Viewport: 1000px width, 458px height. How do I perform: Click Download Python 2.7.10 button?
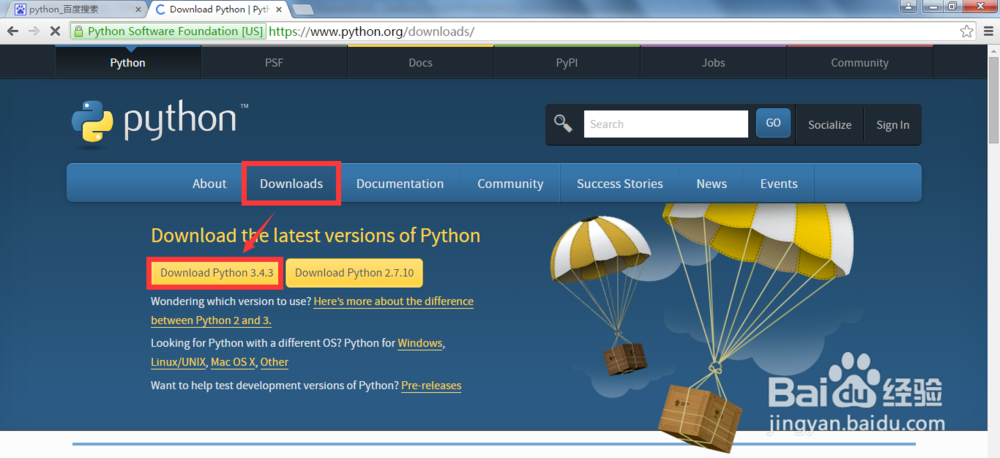pos(354,273)
